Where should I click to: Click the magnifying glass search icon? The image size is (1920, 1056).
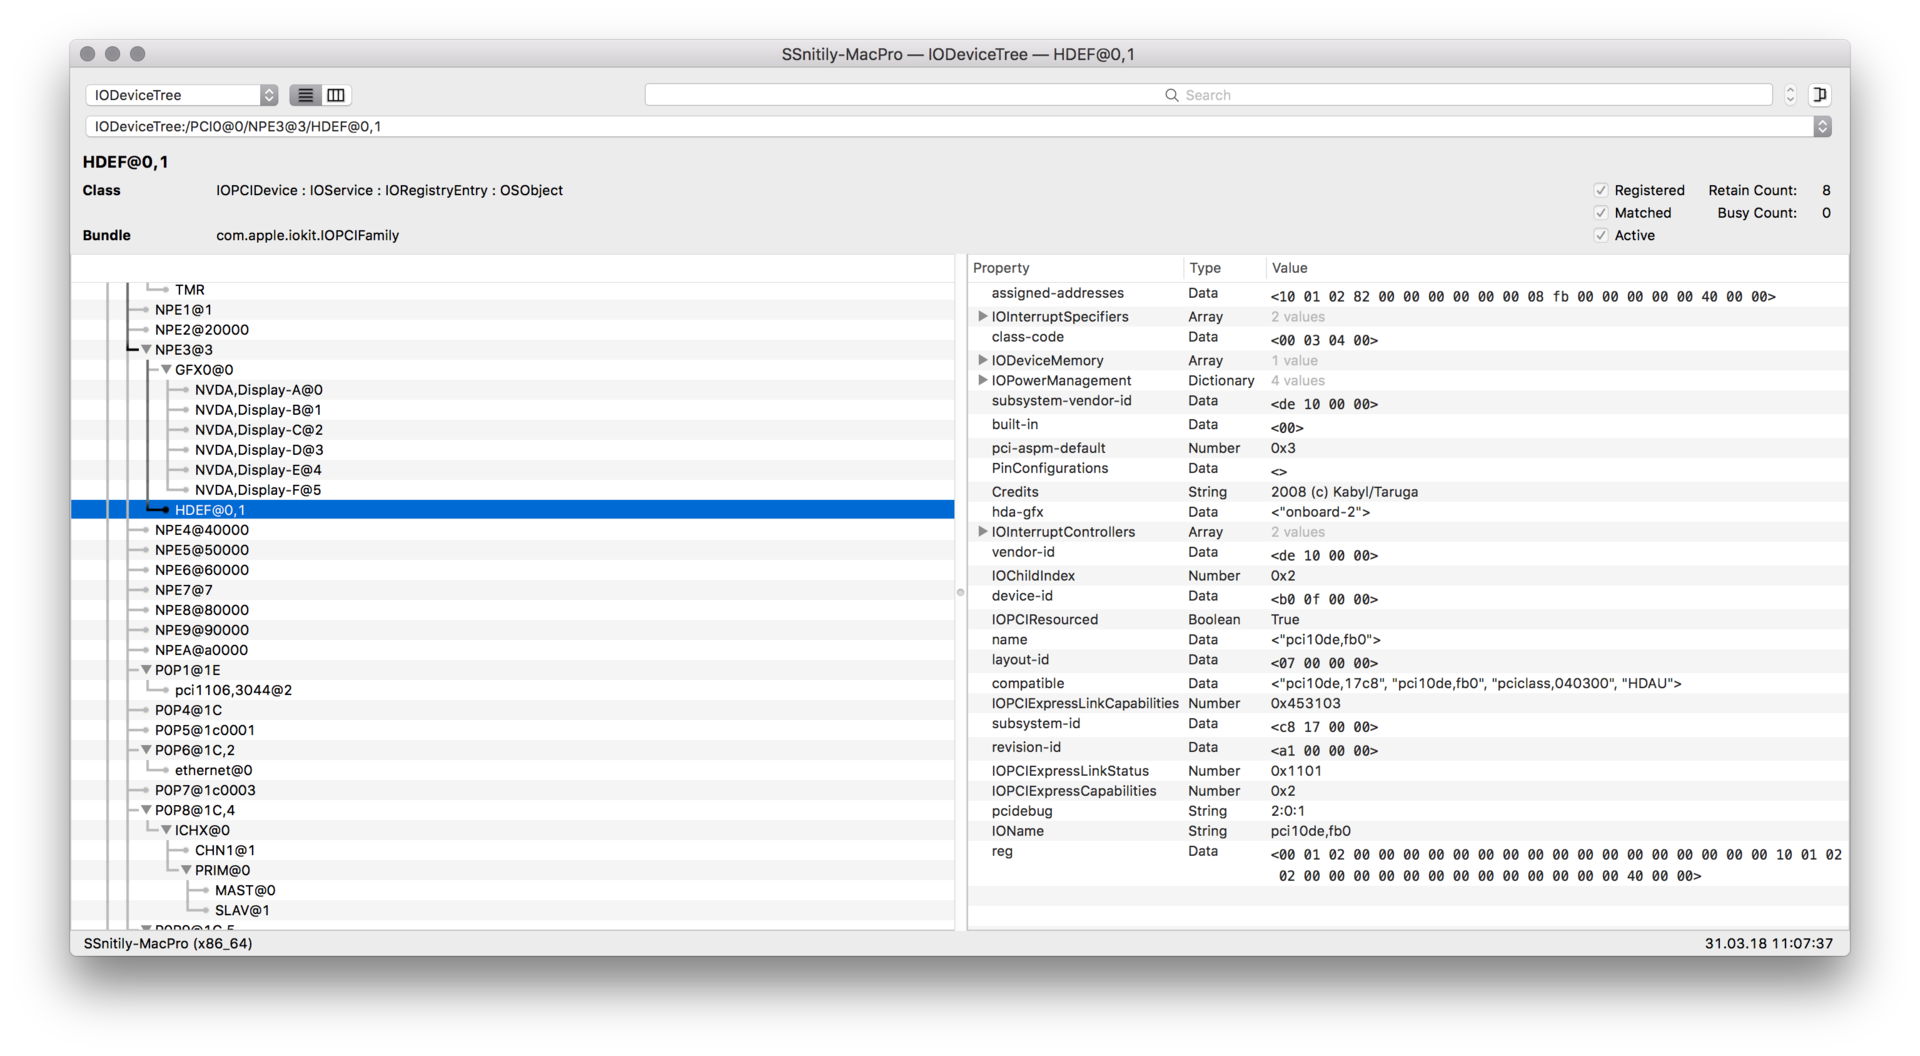click(x=1172, y=95)
